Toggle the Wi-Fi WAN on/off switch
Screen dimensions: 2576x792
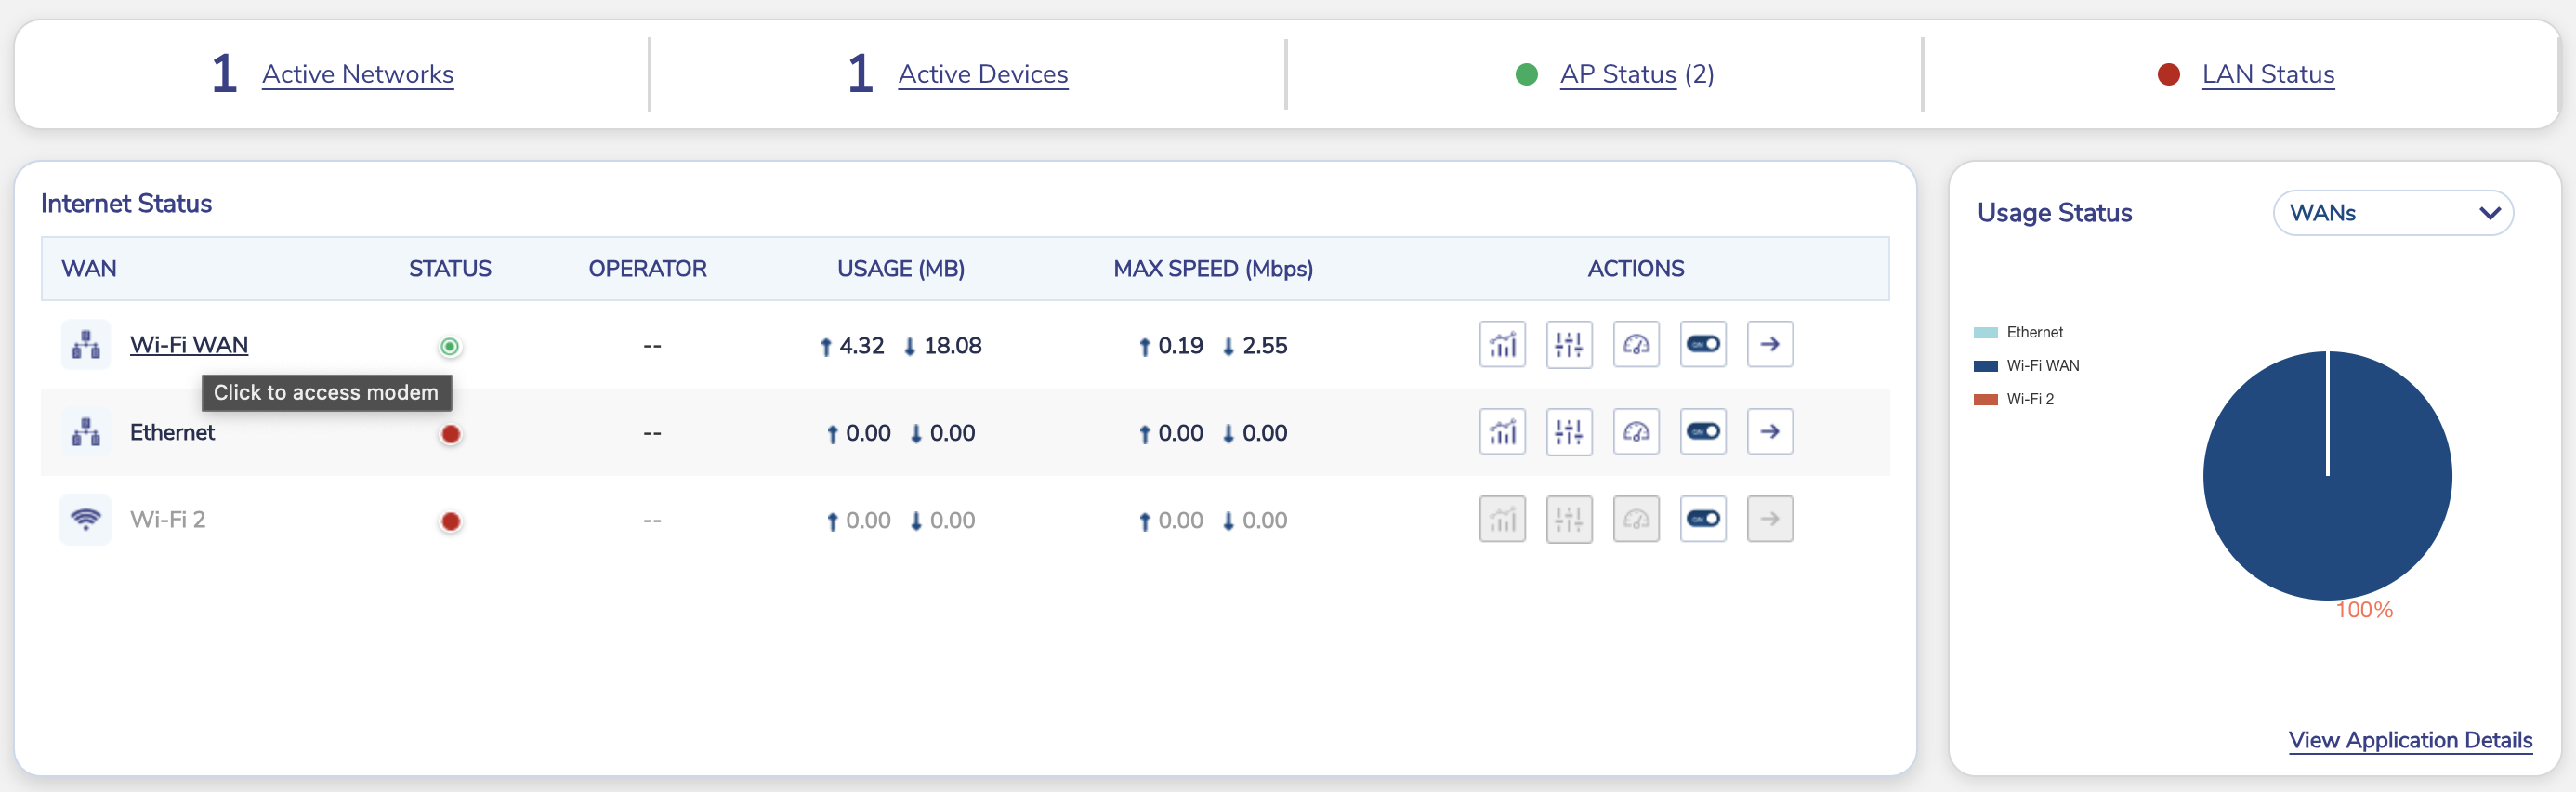(x=1703, y=345)
